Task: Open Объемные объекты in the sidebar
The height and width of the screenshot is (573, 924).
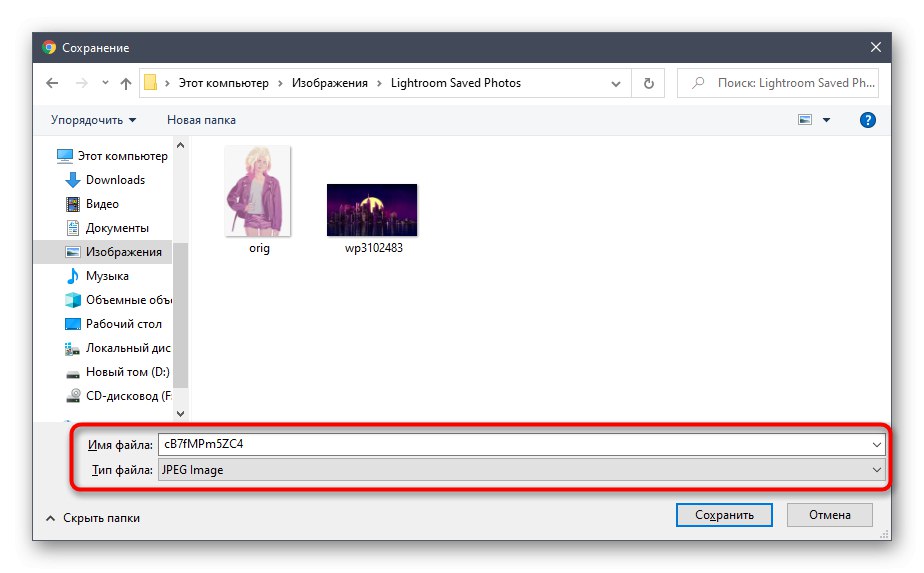Action: (118, 300)
